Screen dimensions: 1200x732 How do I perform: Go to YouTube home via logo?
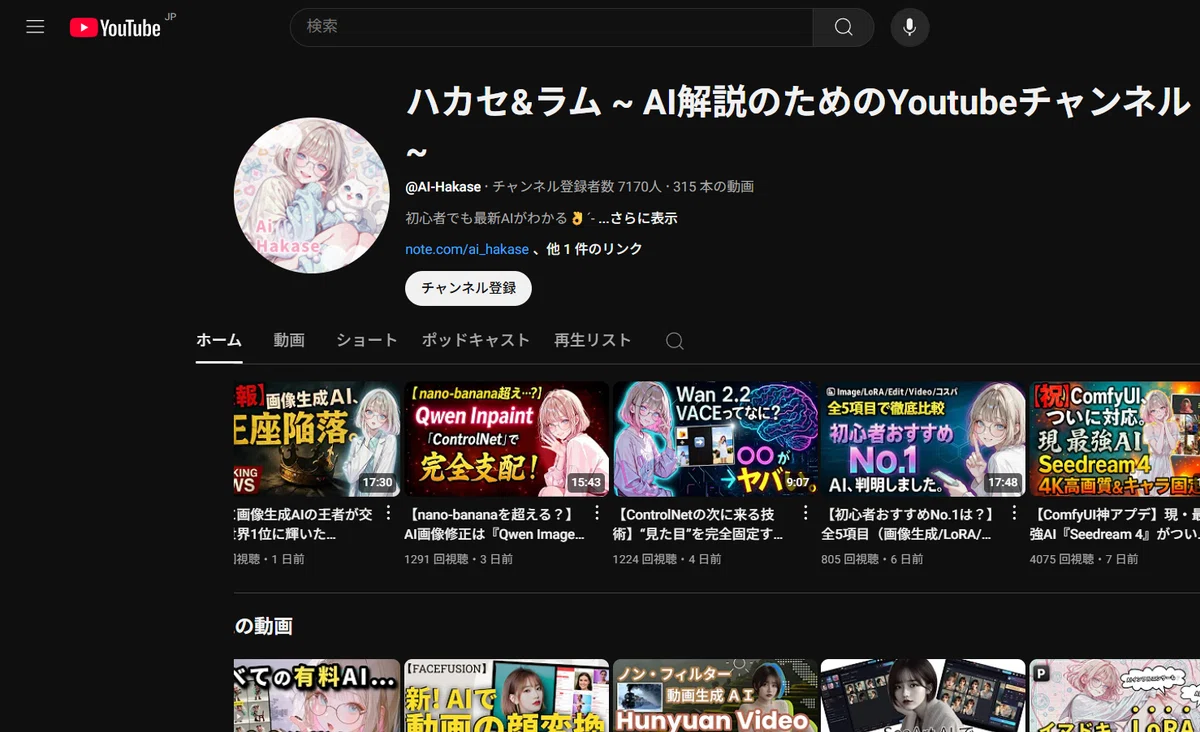(116, 28)
